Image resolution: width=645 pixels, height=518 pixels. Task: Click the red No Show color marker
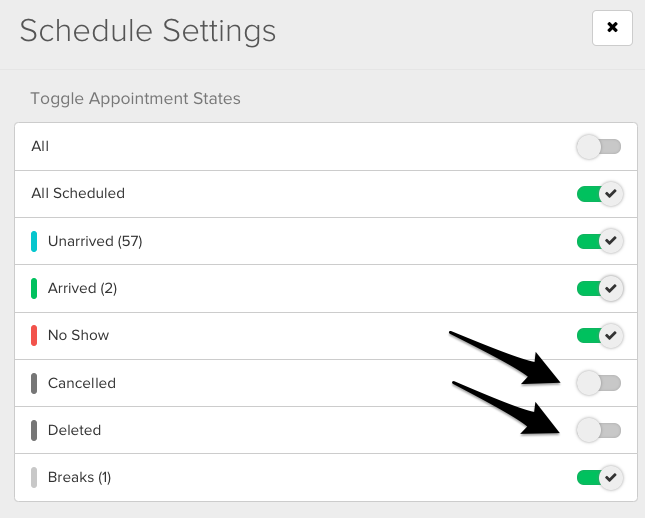coord(34,335)
